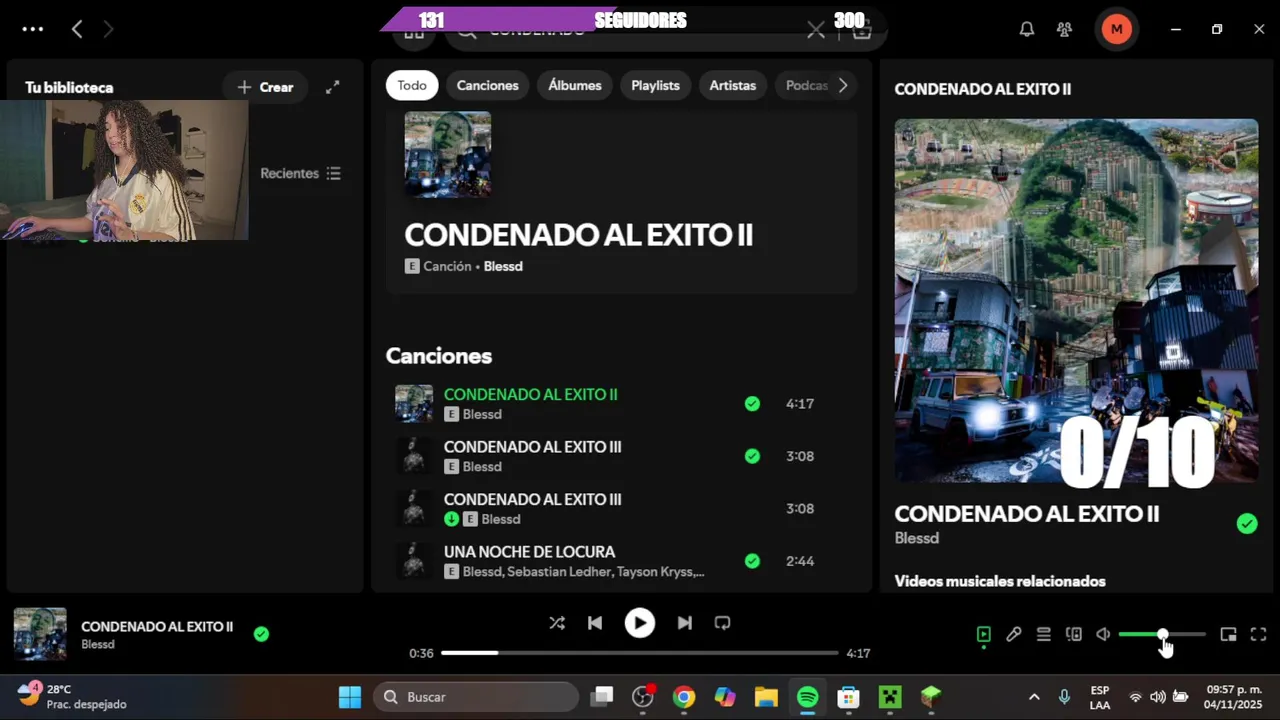The height and width of the screenshot is (720, 1280).
Task: Click the Crear button in library
Action: coord(265,87)
